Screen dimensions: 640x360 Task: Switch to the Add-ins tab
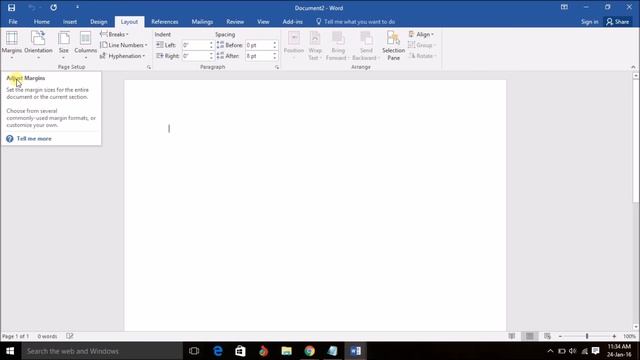click(293, 22)
